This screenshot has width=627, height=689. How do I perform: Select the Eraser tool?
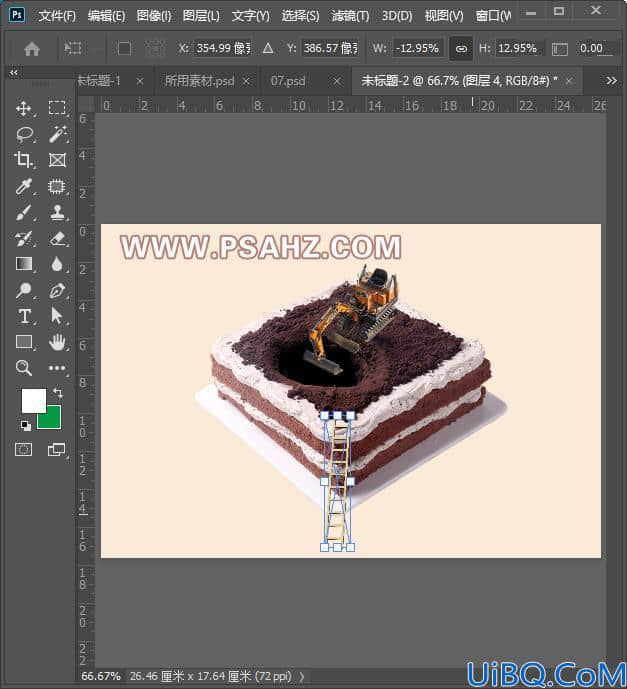pyautogui.click(x=57, y=239)
